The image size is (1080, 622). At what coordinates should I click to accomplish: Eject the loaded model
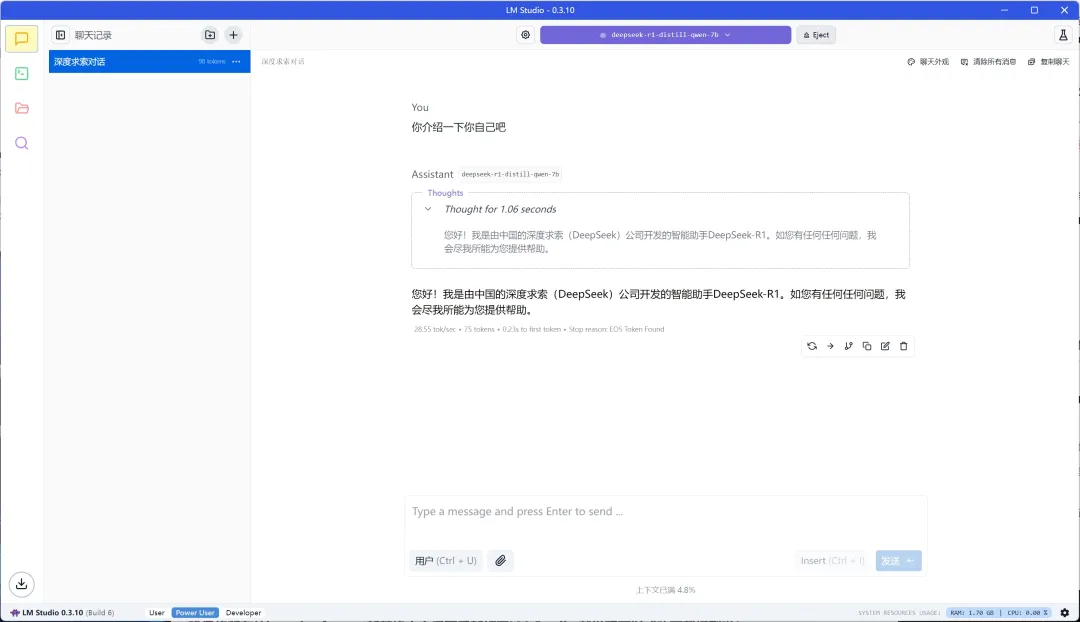(816, 35)
